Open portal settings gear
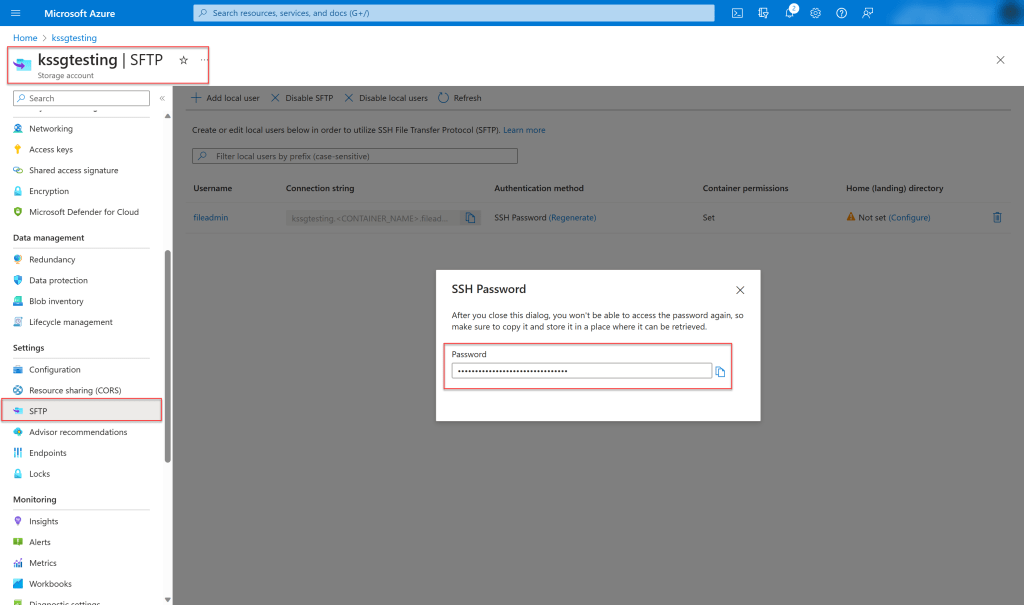1024x605 pixels. click(816, 13)
